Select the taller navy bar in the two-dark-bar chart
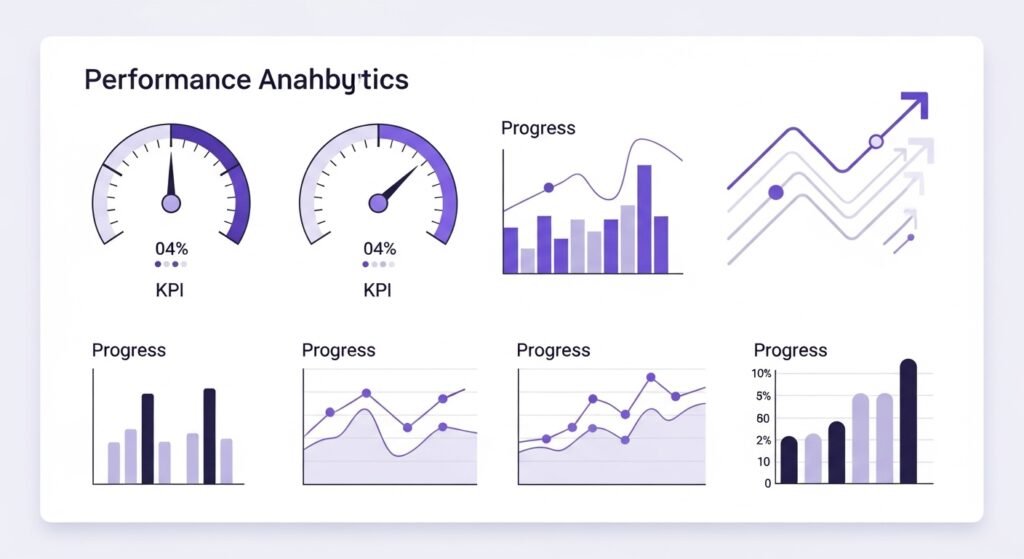Screen dimensions: 1024x559 click(210, 436)
